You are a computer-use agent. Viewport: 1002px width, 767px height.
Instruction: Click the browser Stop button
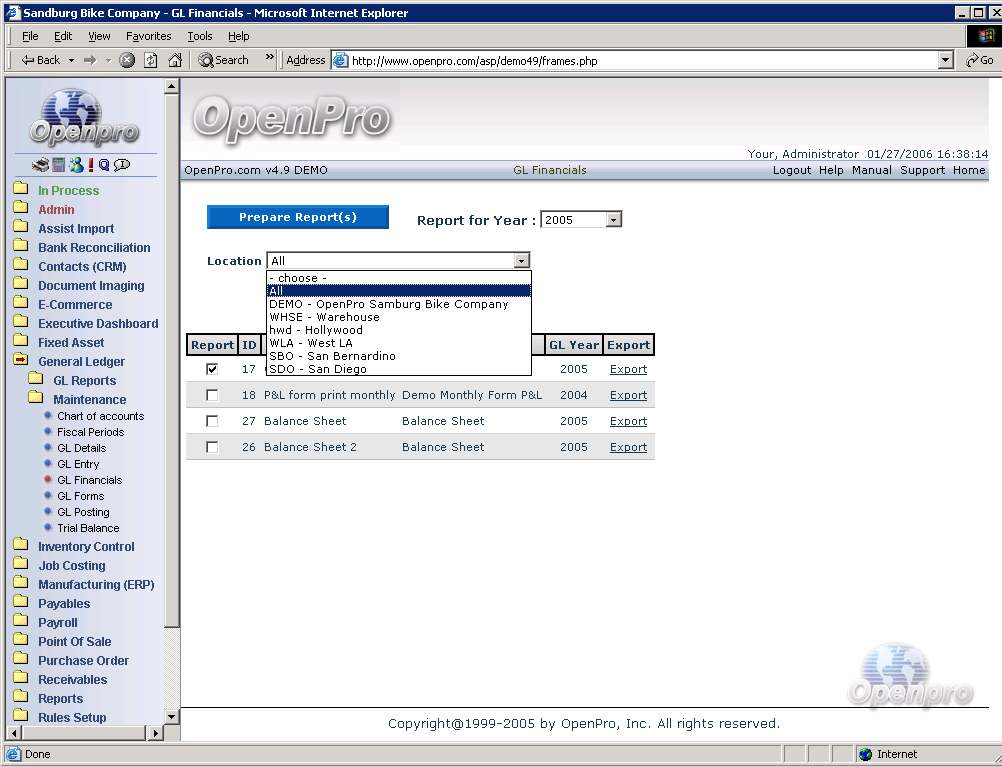coord(127,60)
